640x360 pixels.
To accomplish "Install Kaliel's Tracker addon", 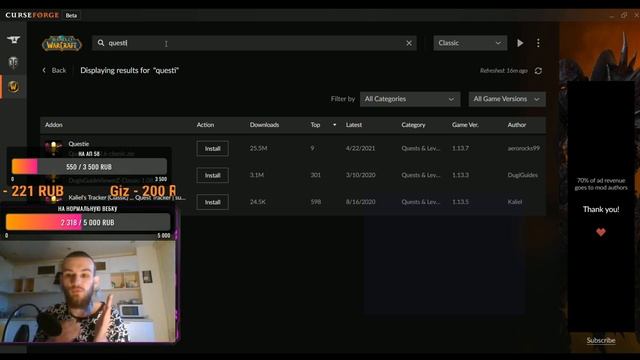I will click(x=212, y=202).
